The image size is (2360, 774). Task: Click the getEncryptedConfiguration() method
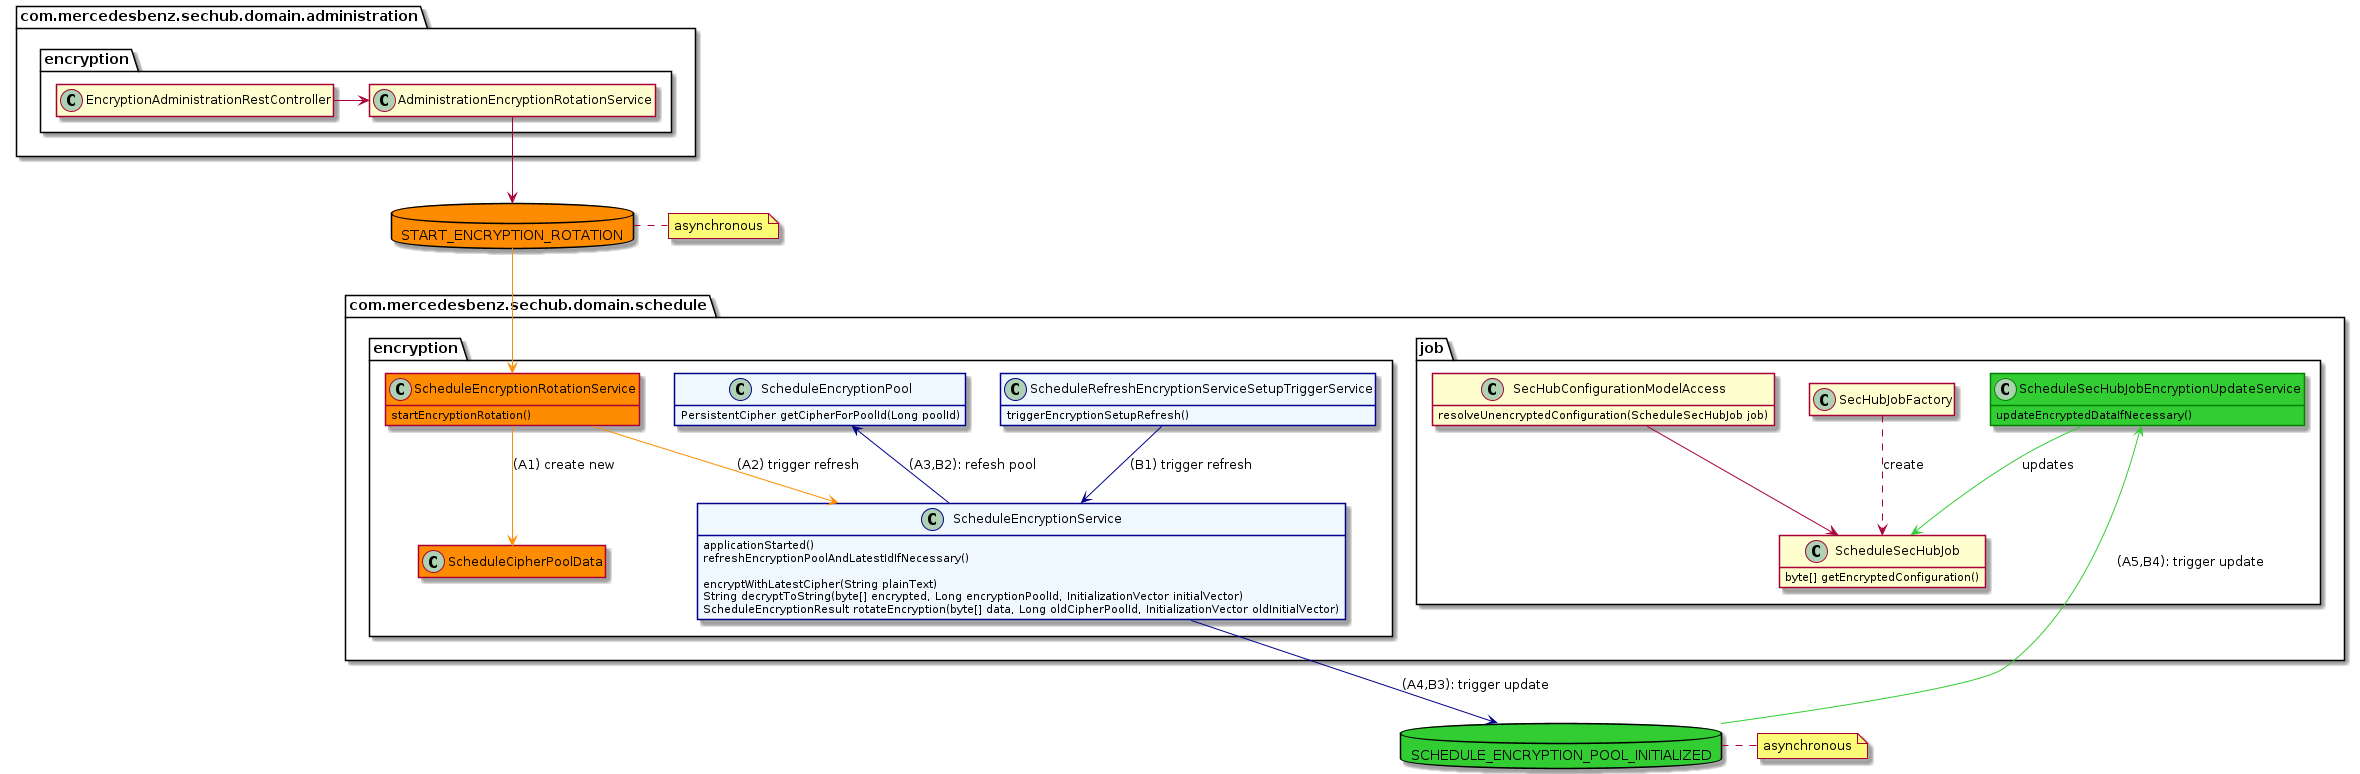coord(1882,577)
